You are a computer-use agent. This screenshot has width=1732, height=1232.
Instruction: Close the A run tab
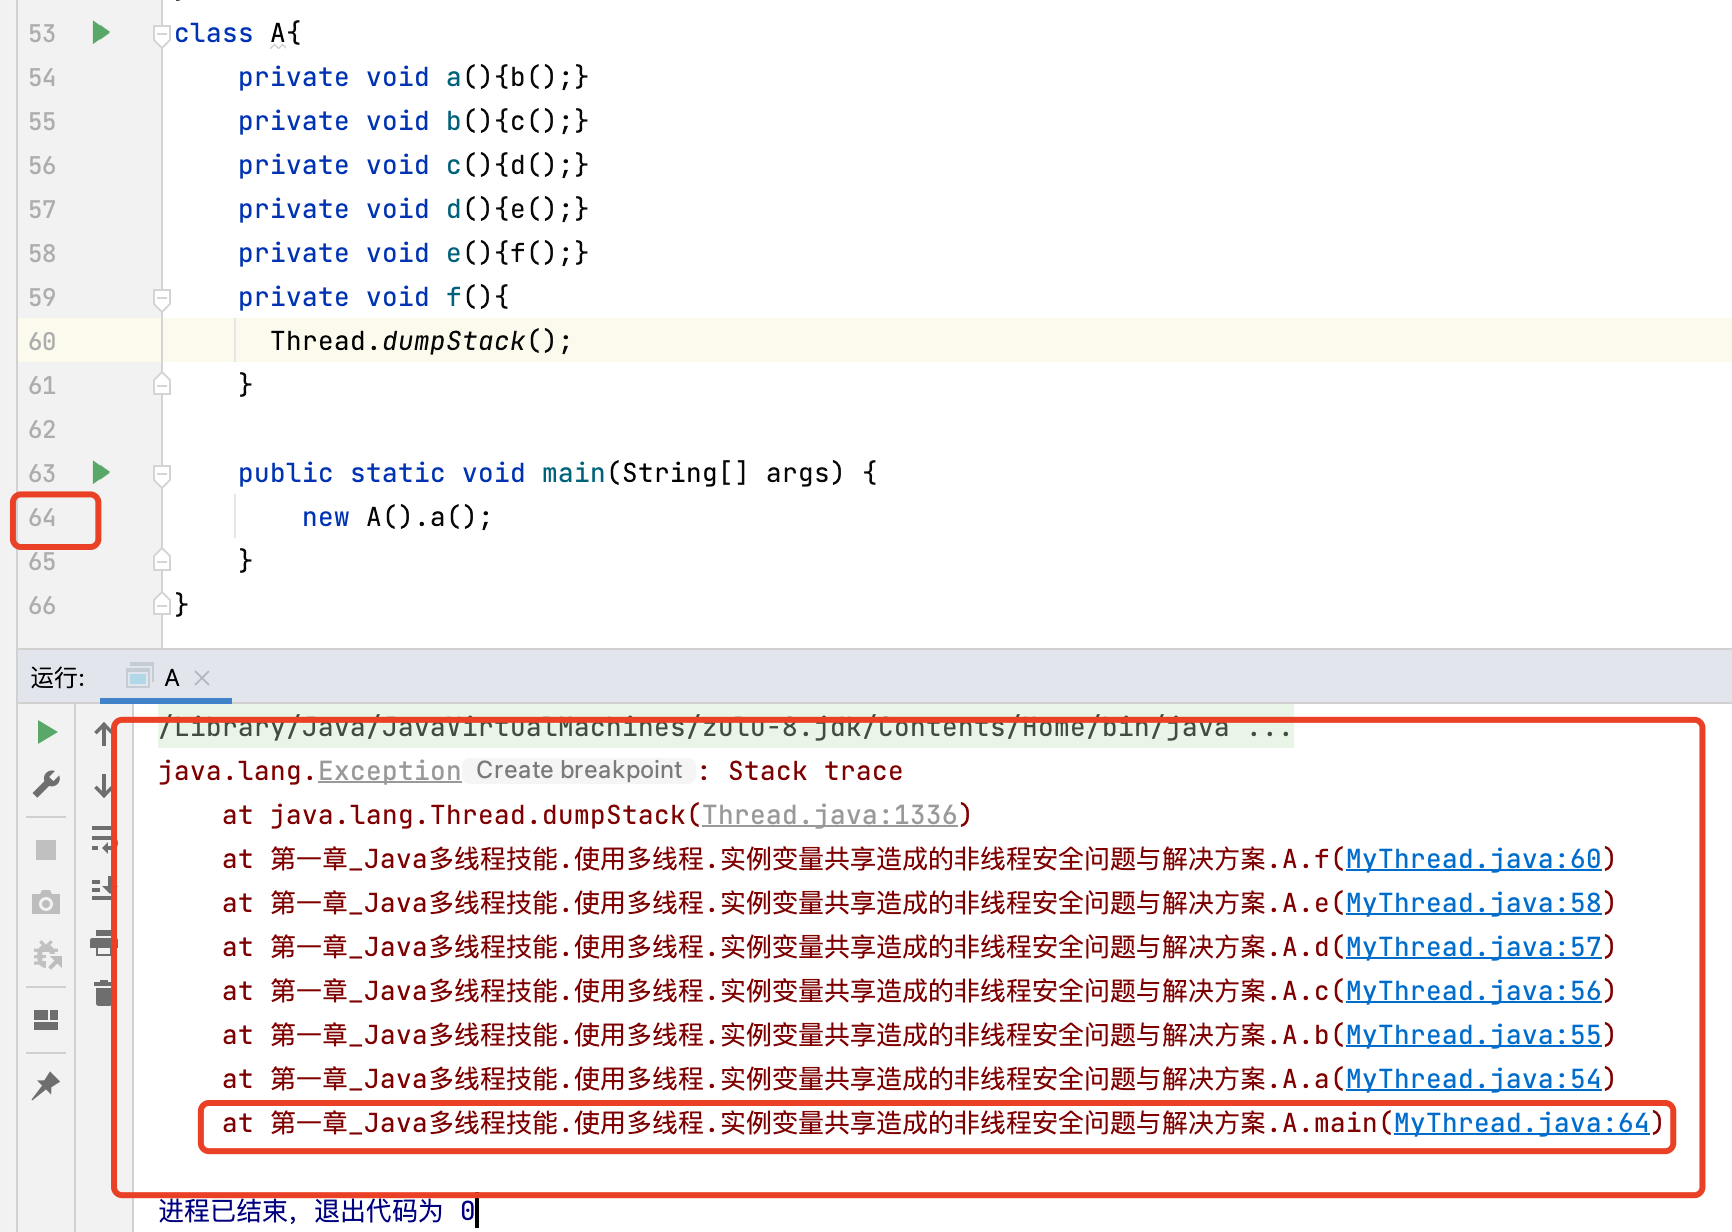pos(202,678)
